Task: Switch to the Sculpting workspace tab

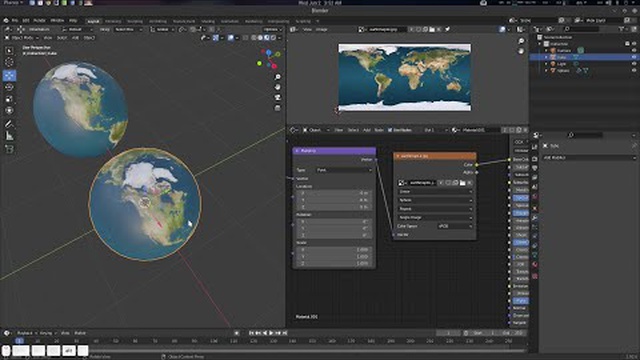Action: (x=135, y=21)
